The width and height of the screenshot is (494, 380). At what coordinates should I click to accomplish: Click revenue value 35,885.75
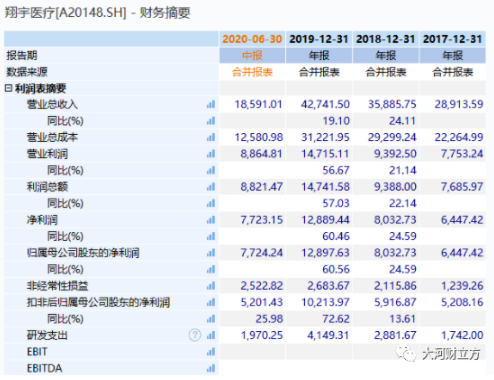pos(392,104)
